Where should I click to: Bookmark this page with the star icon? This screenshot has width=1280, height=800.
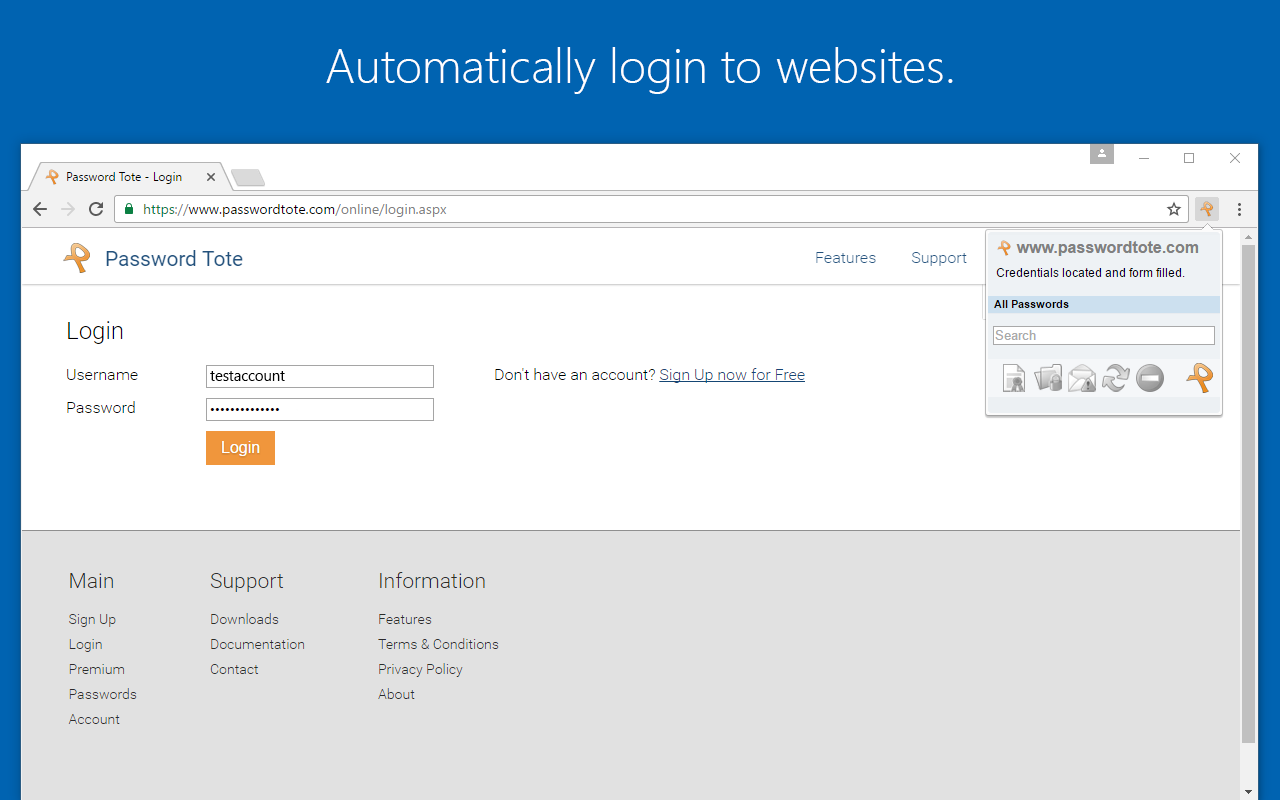pos(1174,209)
